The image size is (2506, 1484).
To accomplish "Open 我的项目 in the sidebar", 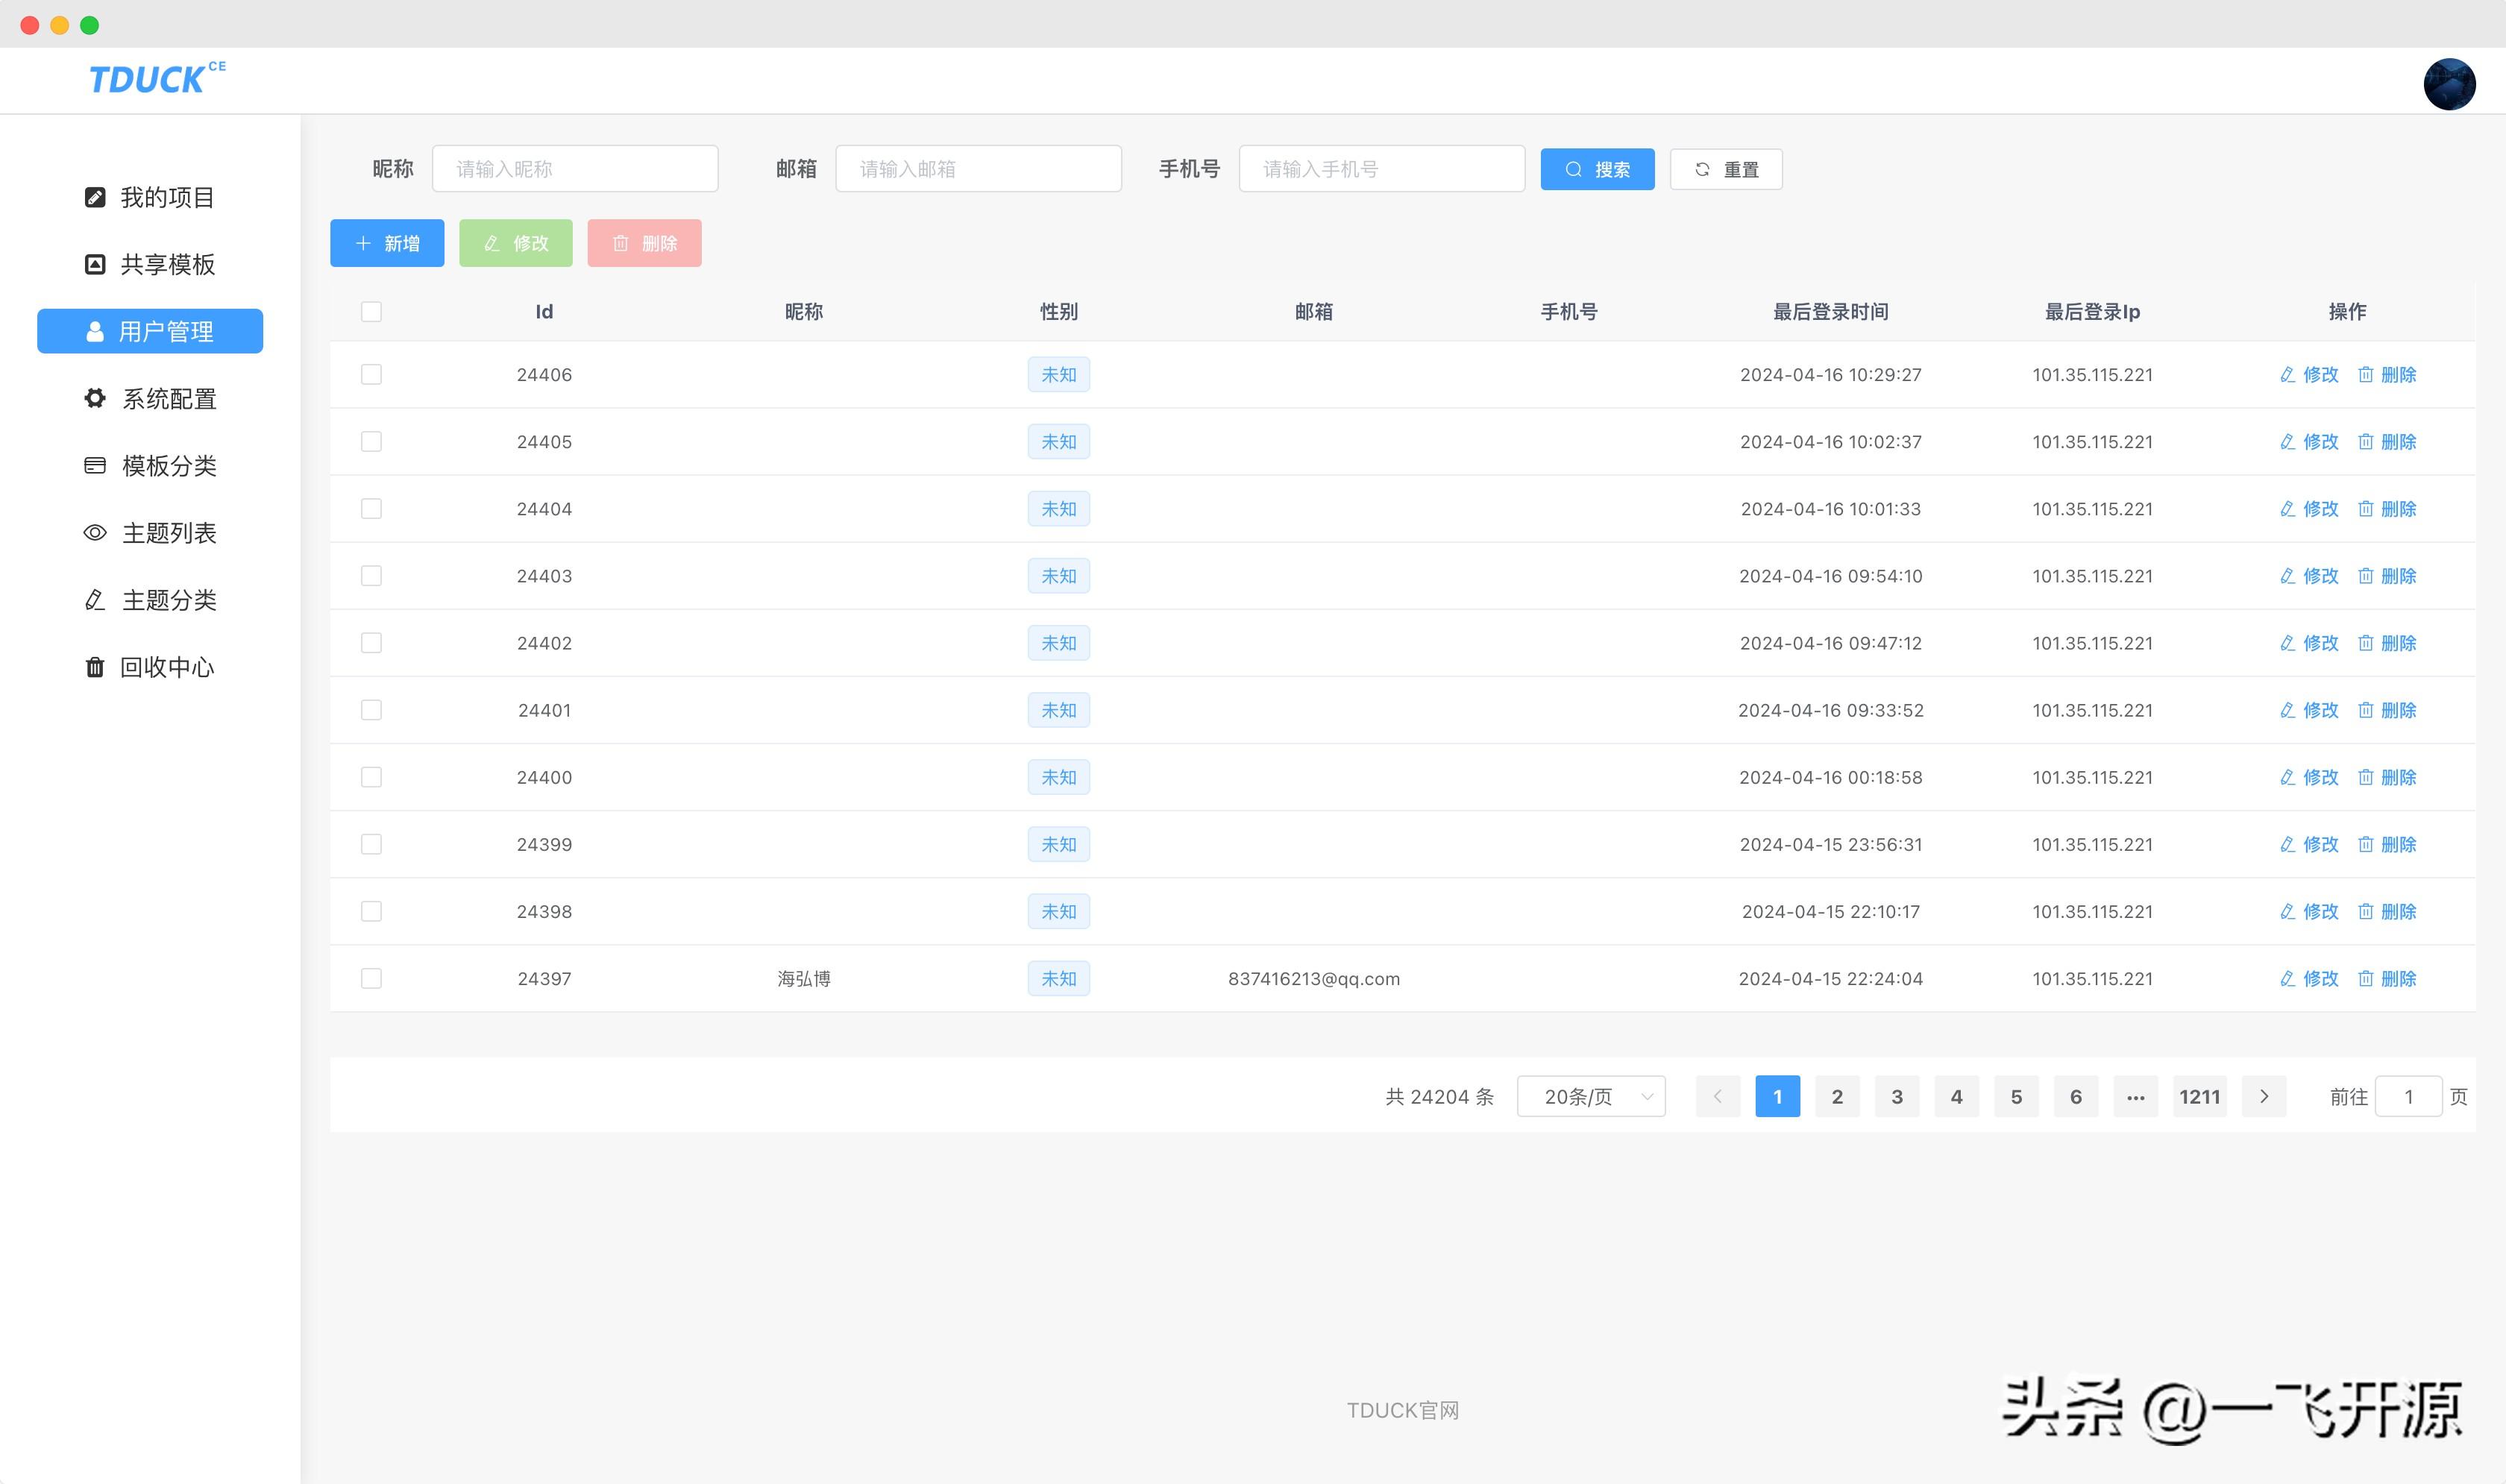I will (150, 197).
